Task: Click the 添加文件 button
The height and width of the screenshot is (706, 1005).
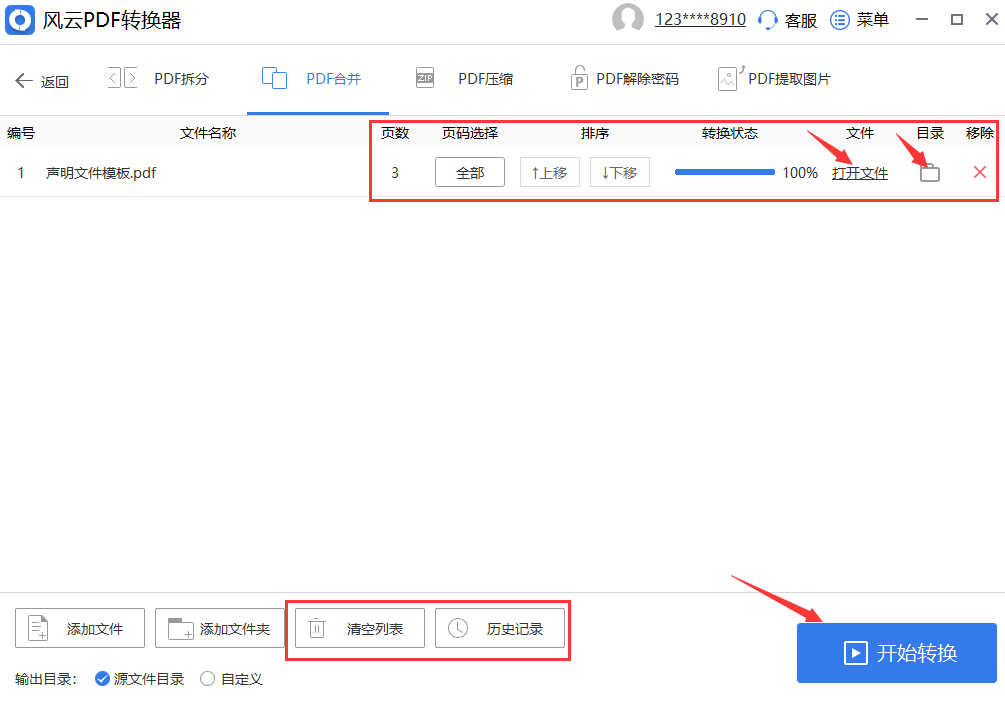Action: click(x=80, y=628)
